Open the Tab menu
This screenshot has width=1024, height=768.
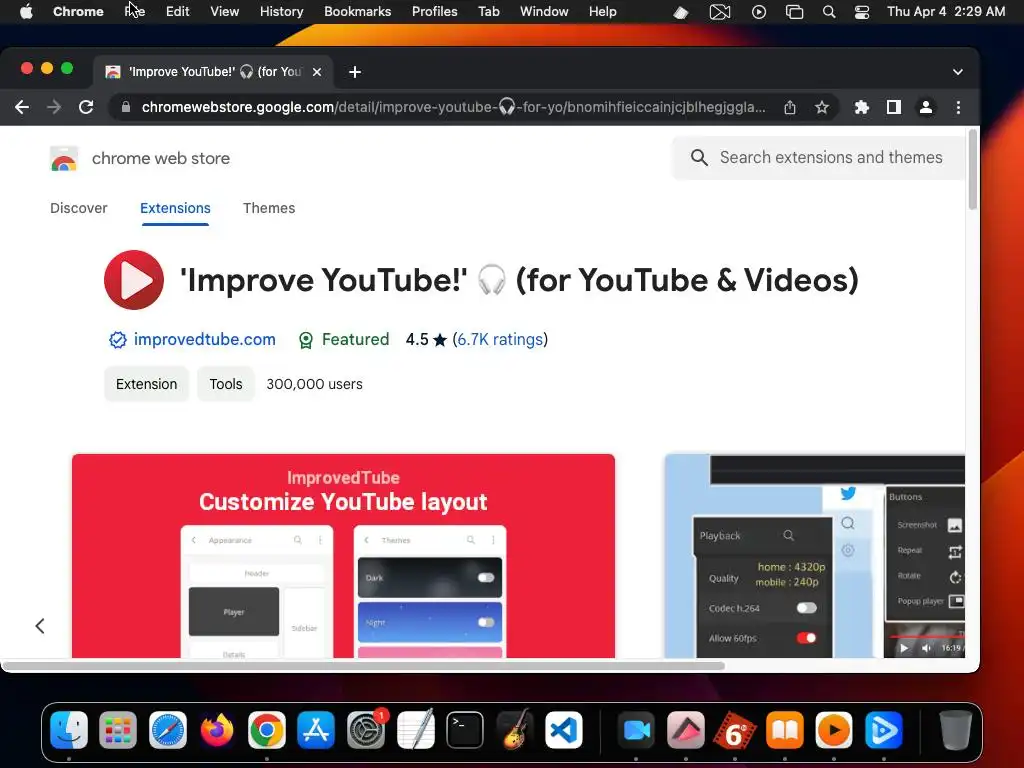pyautogui.click(x=488, y=11)
